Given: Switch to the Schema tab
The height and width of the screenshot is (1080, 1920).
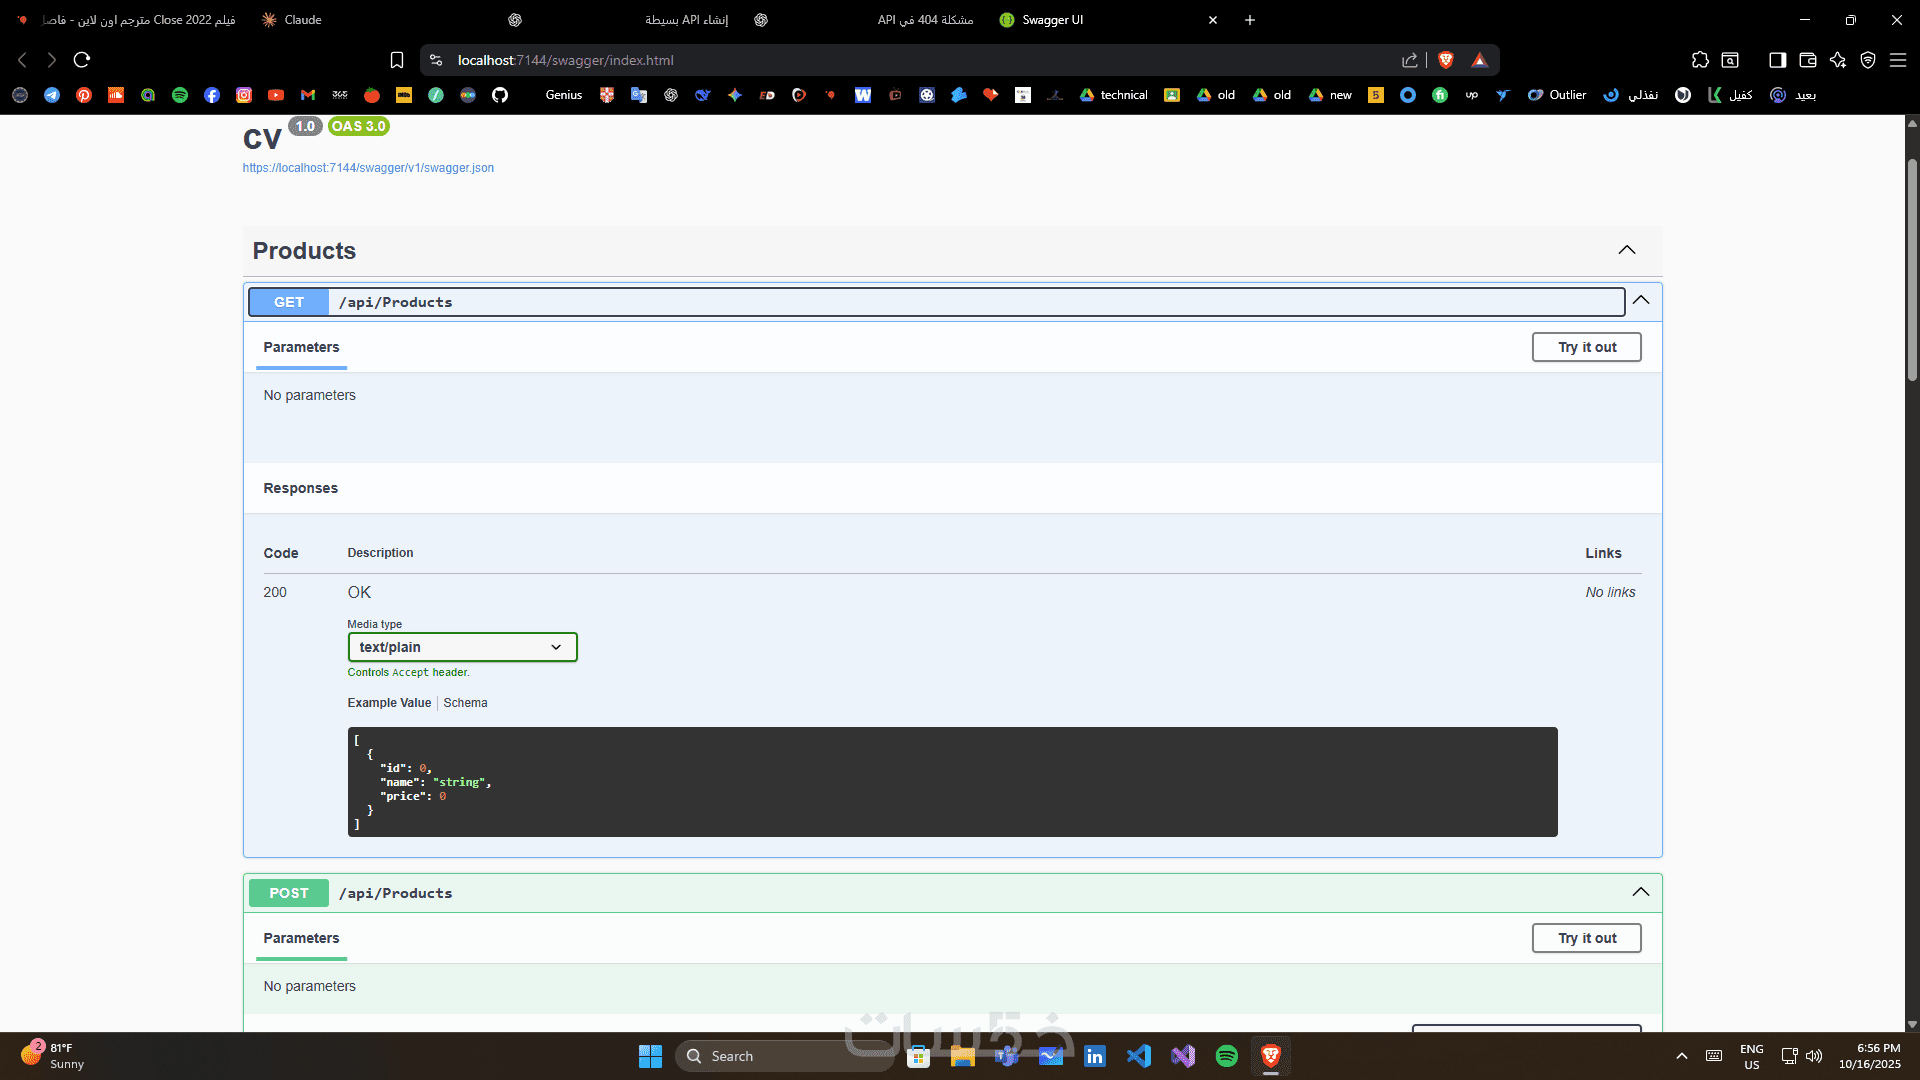Looking at the screenshot, I should click(x=465, y=703).
